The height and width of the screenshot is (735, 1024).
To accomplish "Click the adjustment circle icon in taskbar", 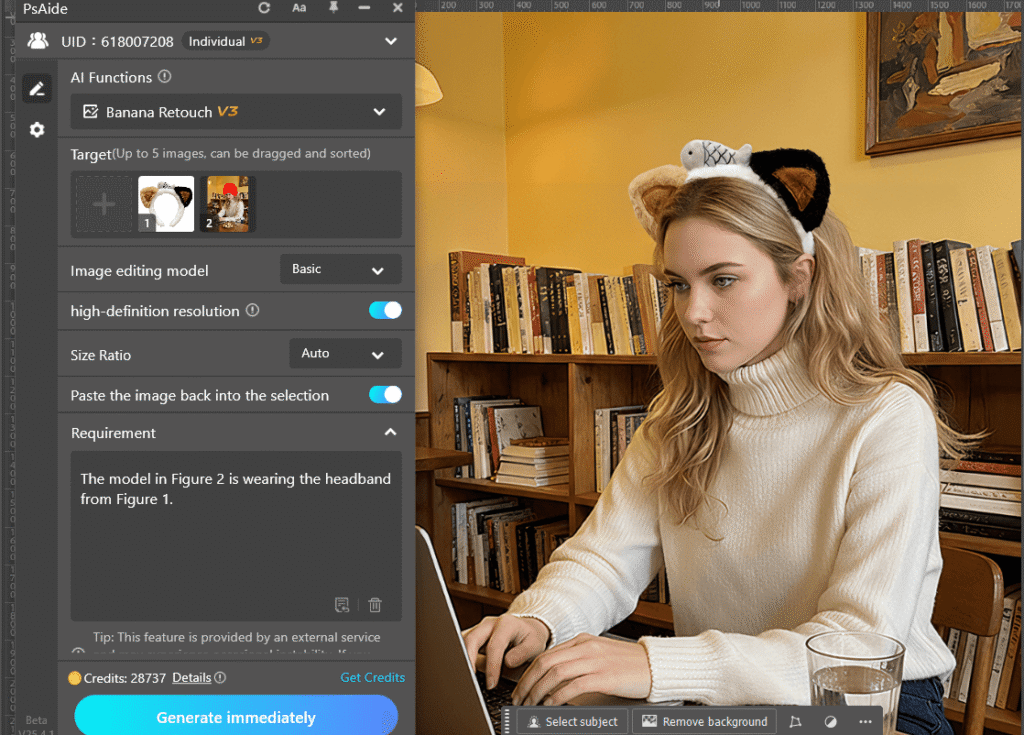I will pos(830,721).
